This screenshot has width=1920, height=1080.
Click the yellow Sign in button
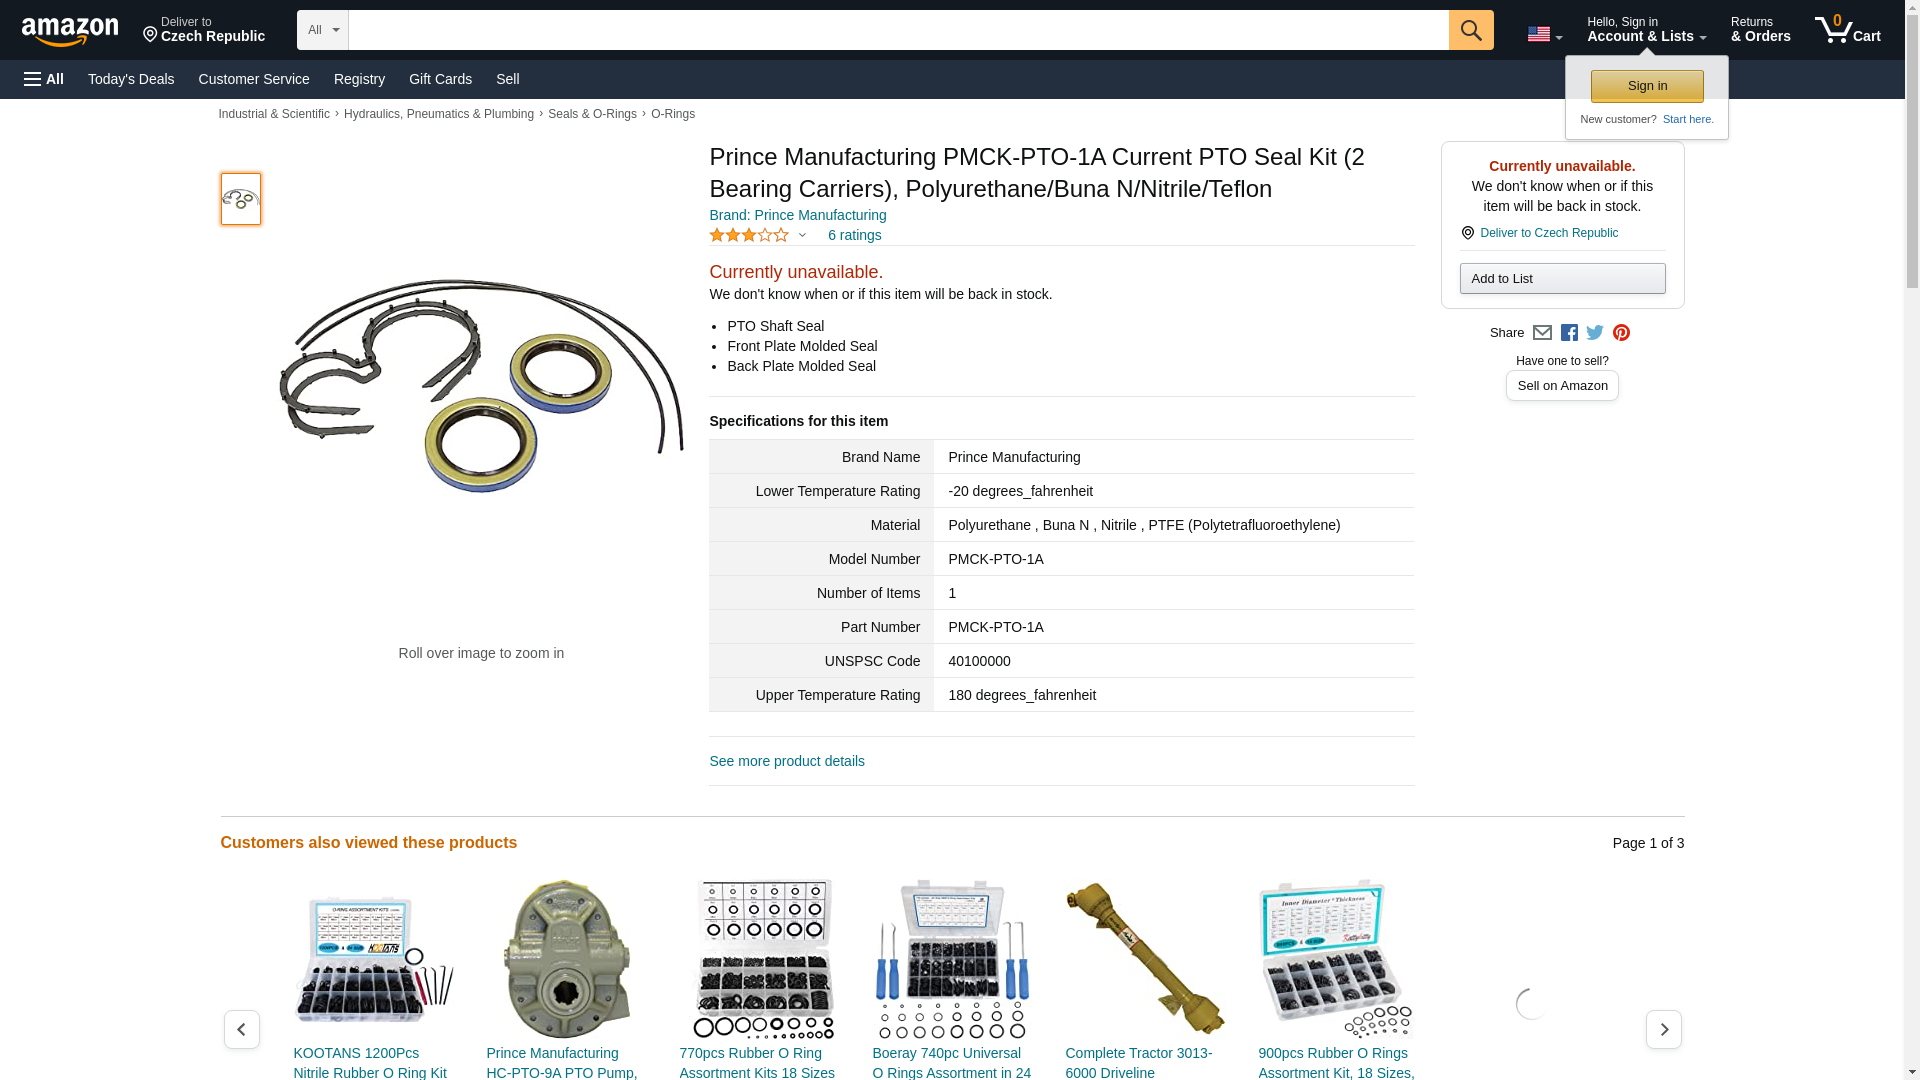tap(1647, 86)
